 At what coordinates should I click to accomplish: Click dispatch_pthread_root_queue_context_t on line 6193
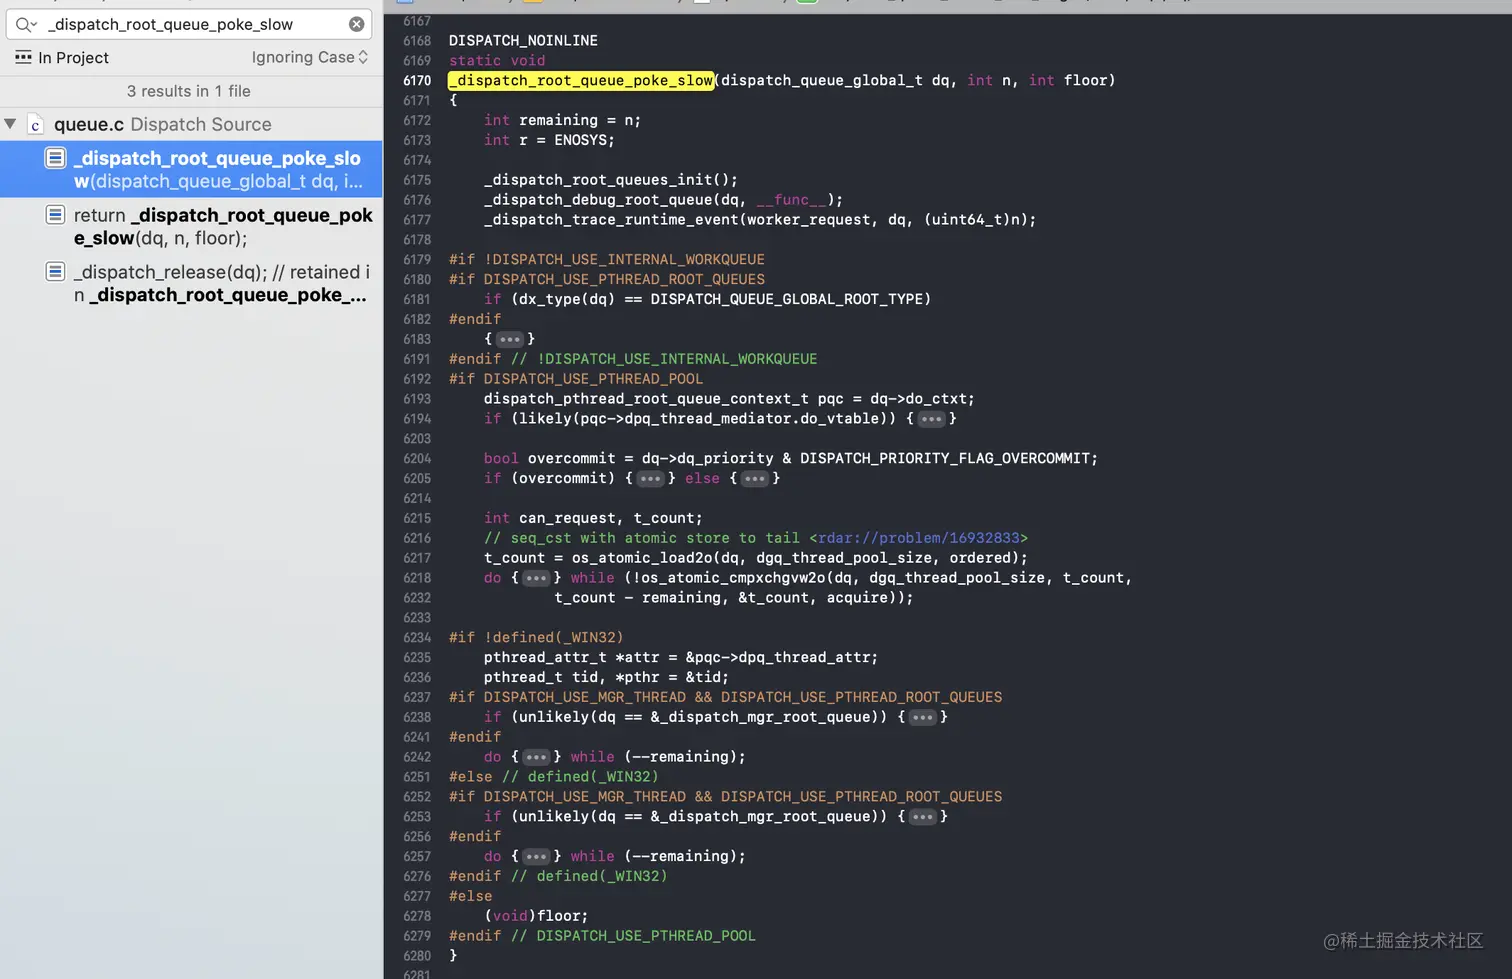coord(646,399)
